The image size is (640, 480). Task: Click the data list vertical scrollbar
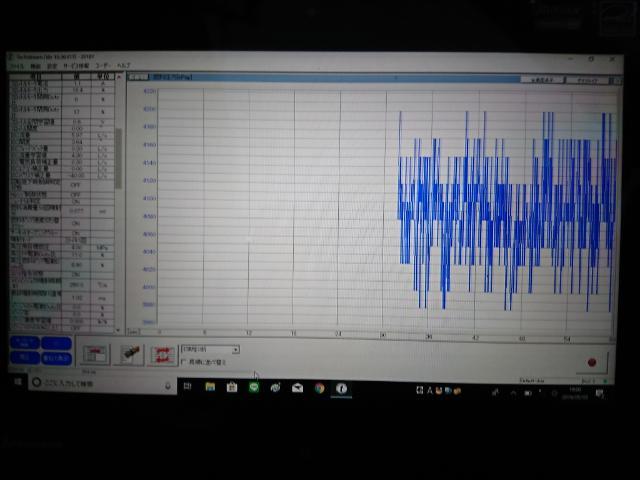[x=119, y=160]
